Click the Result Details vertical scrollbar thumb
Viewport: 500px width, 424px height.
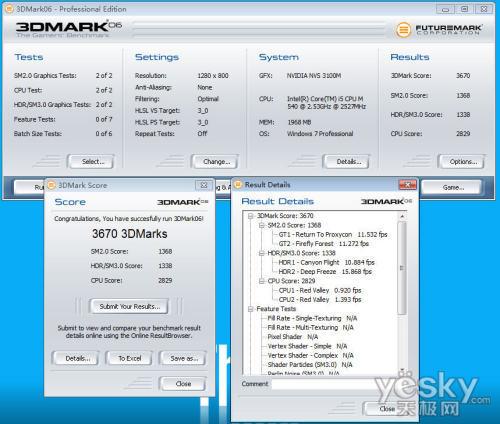click(x=402, y=268)
